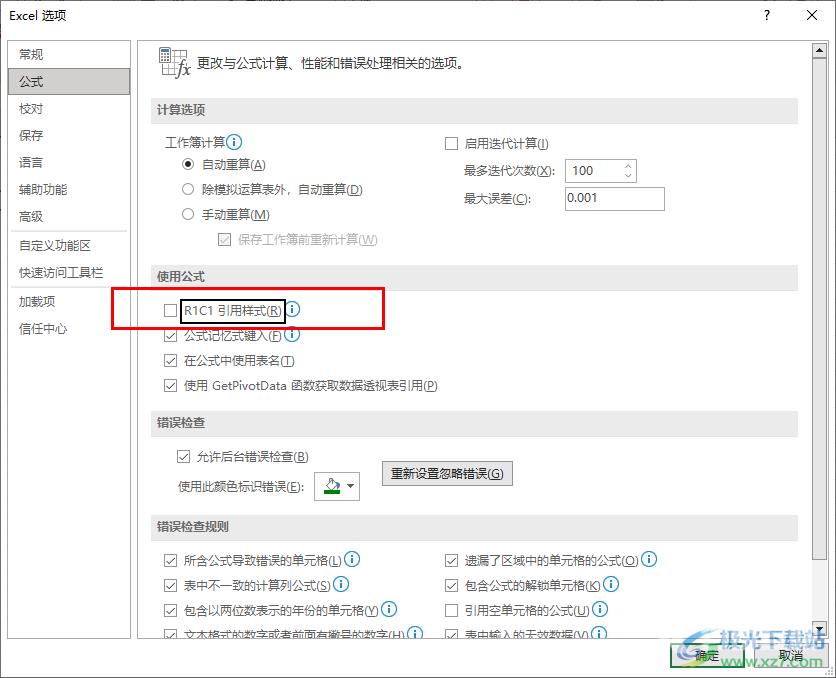Open 校对 options category
The width and height of the screenshot is (836, 678).
[69, 109]
